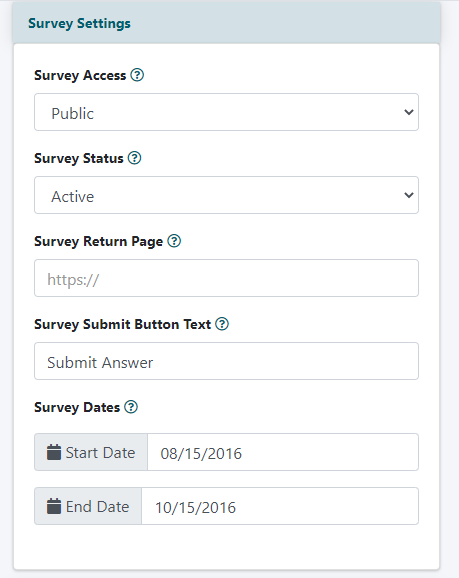Image resolution: width=459 pixels, height=578 pixels.
Task: Open help icon next to Survey Status
Action: coord(135,158)
